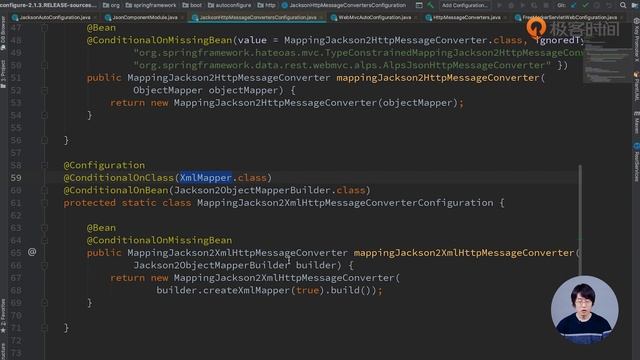
Task: Click new MappingJackson2HttpMessageConverter(objectMapper) on line 53
Action: click(x=304, y=103)
